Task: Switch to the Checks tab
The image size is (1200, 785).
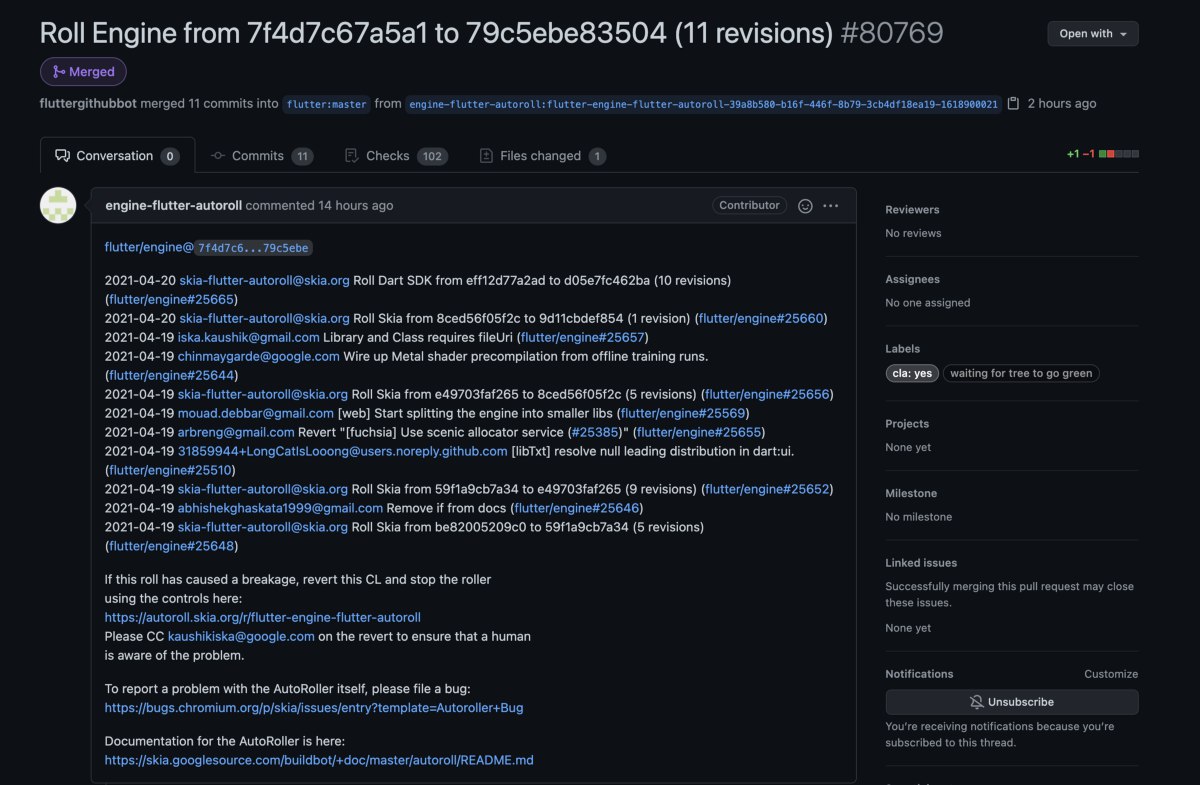Action: 395,156
